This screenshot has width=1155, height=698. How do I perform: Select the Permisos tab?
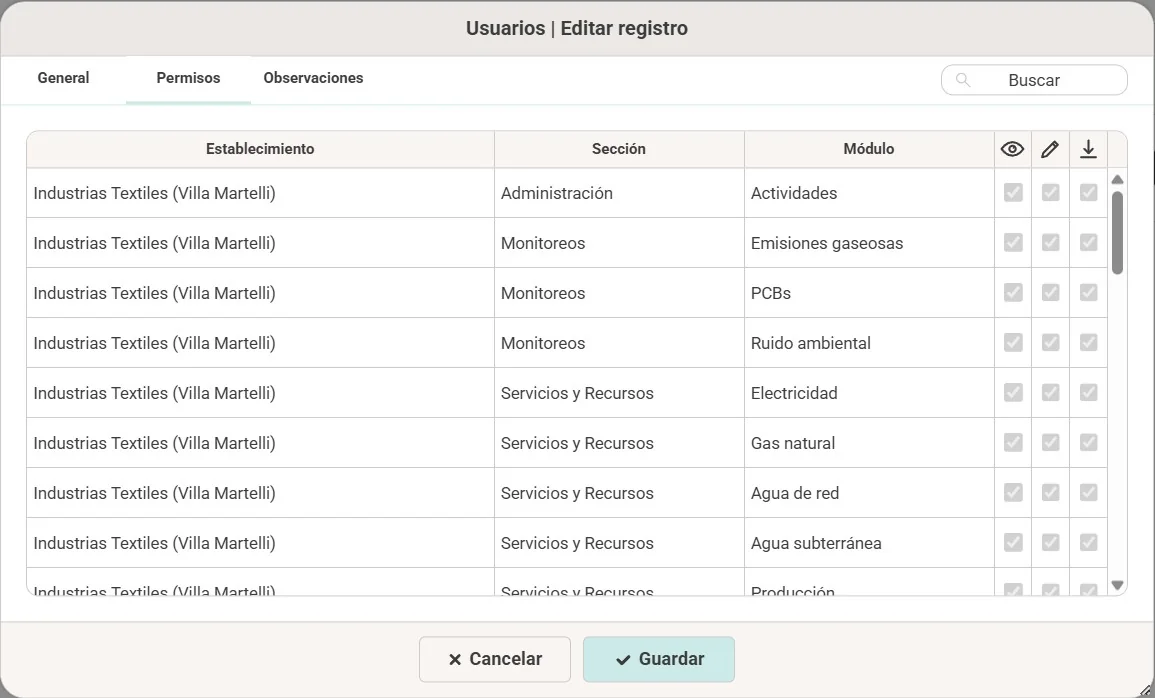pos(189,78)
